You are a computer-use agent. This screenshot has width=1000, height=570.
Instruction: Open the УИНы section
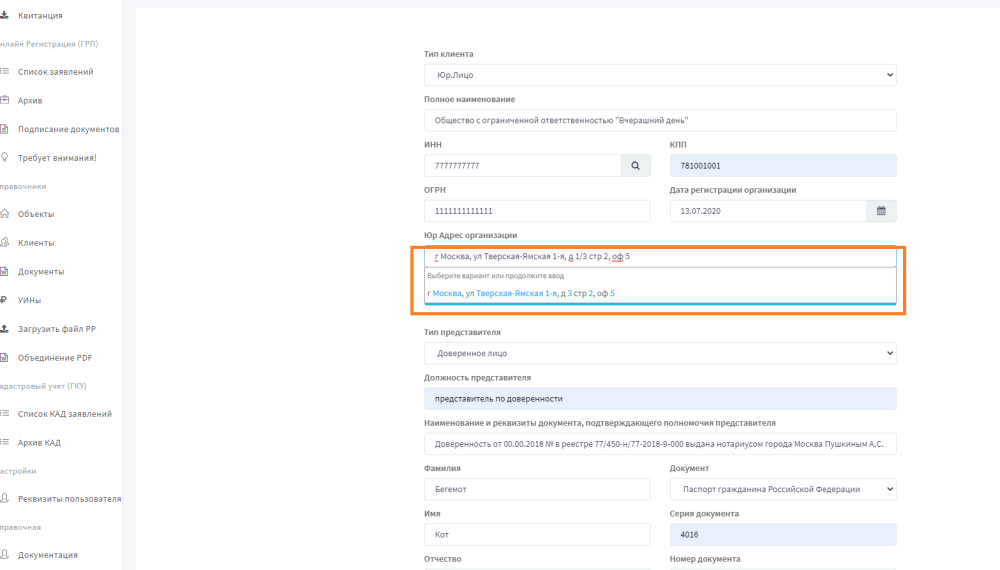29,300
